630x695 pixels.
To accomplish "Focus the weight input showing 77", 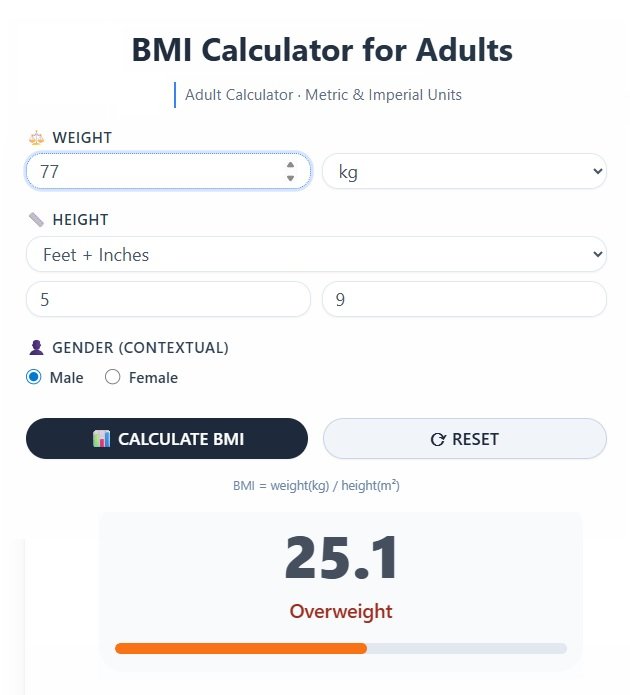I will [168, 172].
